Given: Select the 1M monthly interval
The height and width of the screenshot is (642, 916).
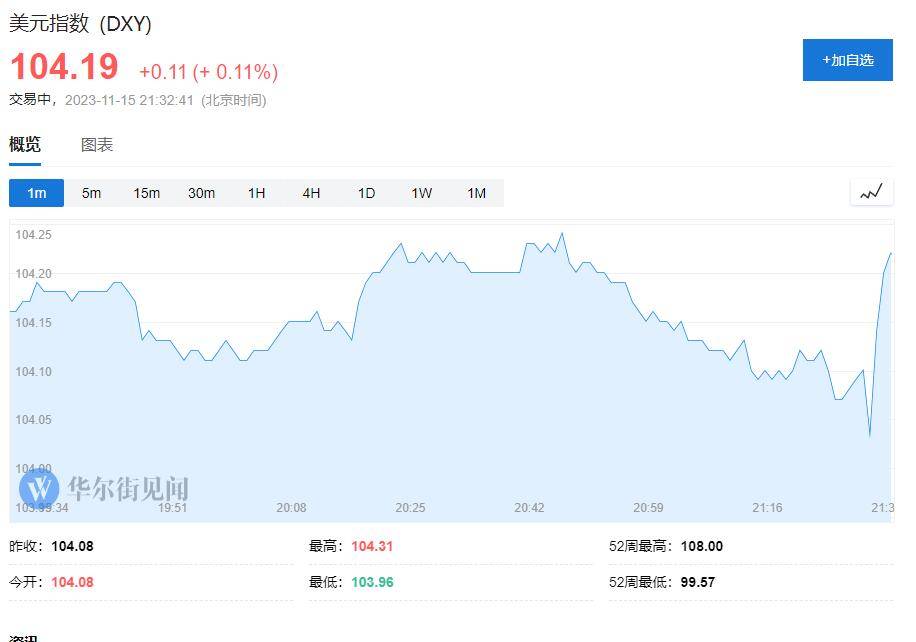Looking at the screenshot, I should (x=476, y=193).
